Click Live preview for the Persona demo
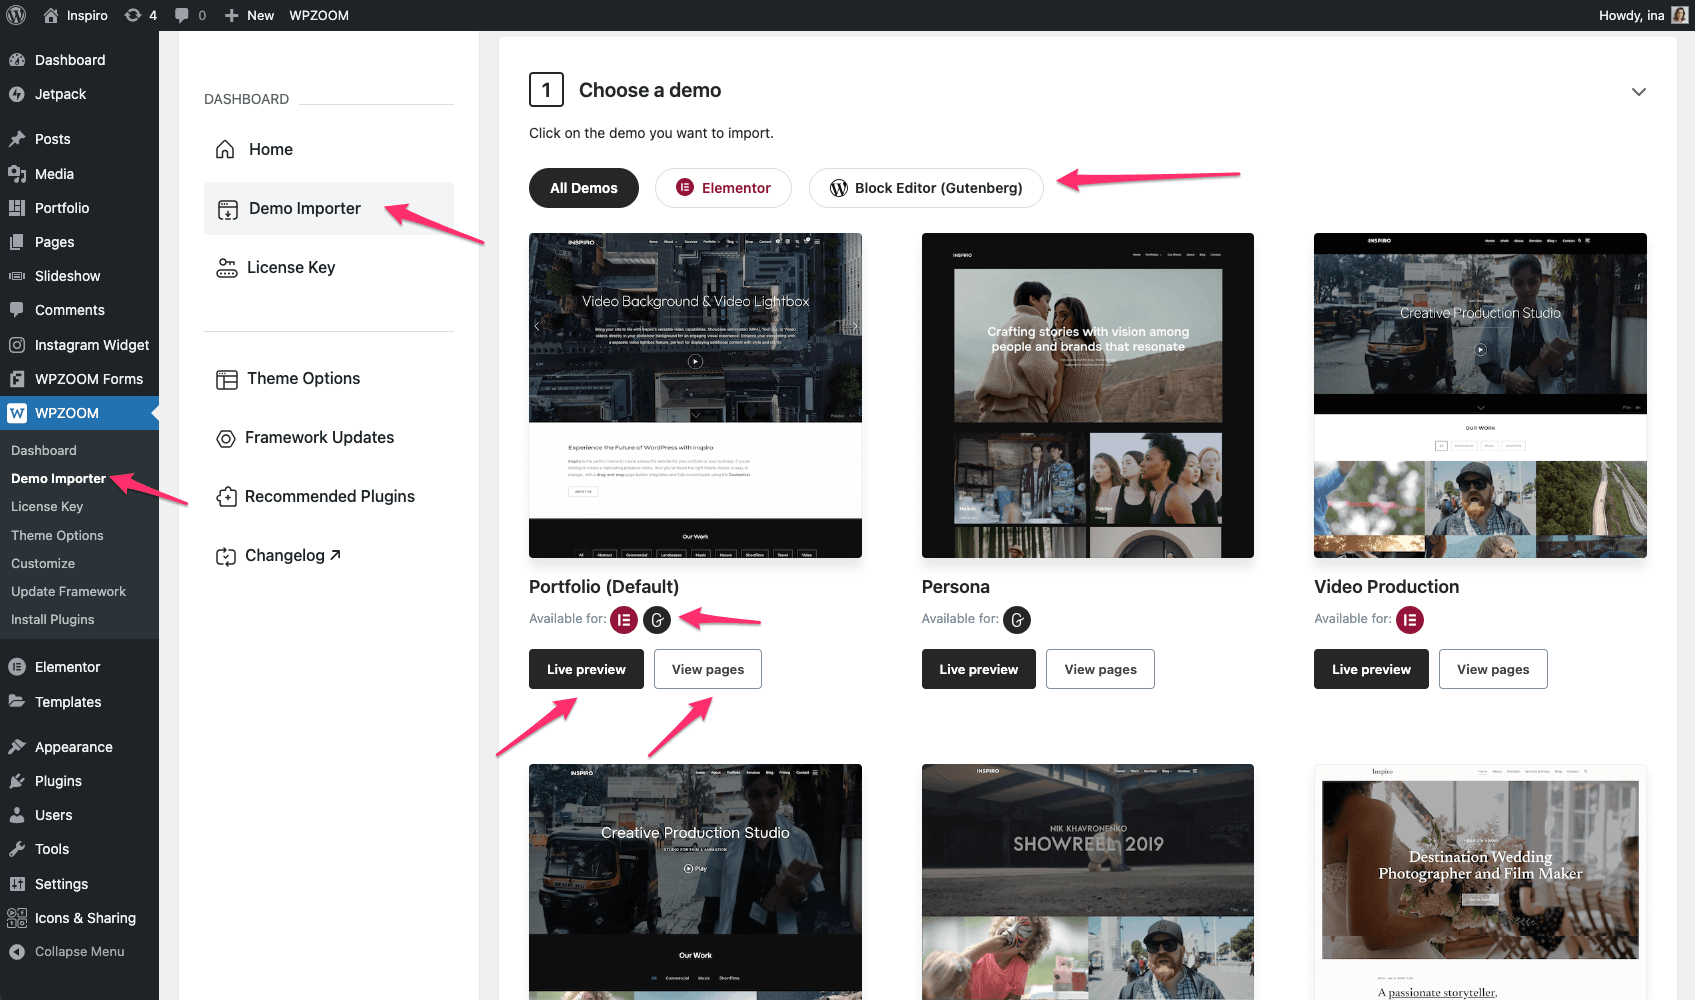 pos(978,669)
